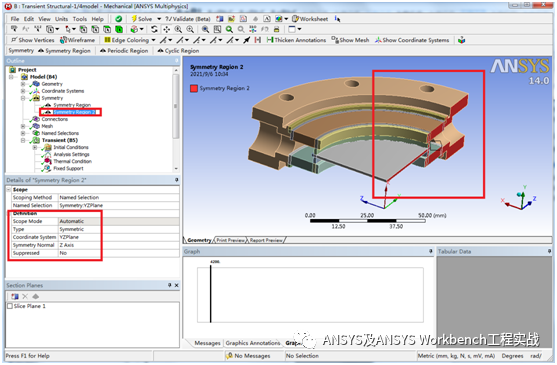
Task: Click the Label tool icon
Action: pos(14,29)
